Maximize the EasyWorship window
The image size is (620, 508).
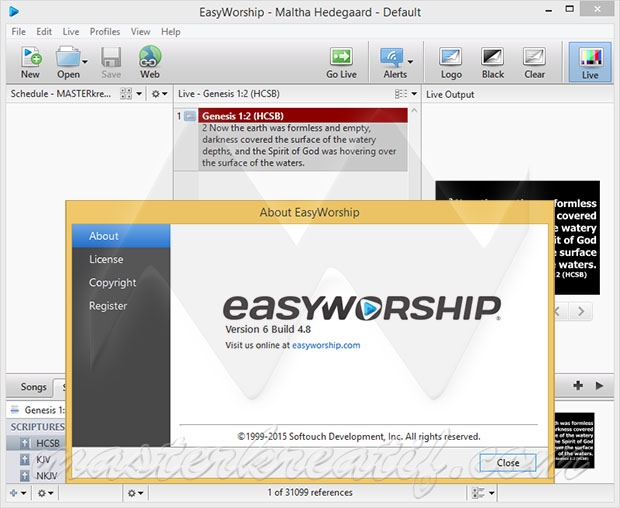click(x=569, y=9)
